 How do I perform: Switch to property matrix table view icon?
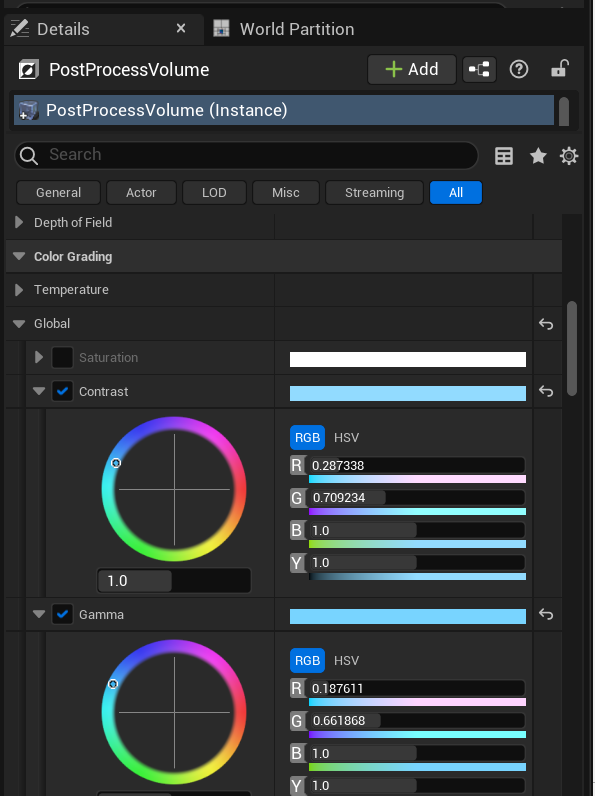coord(504,156)
